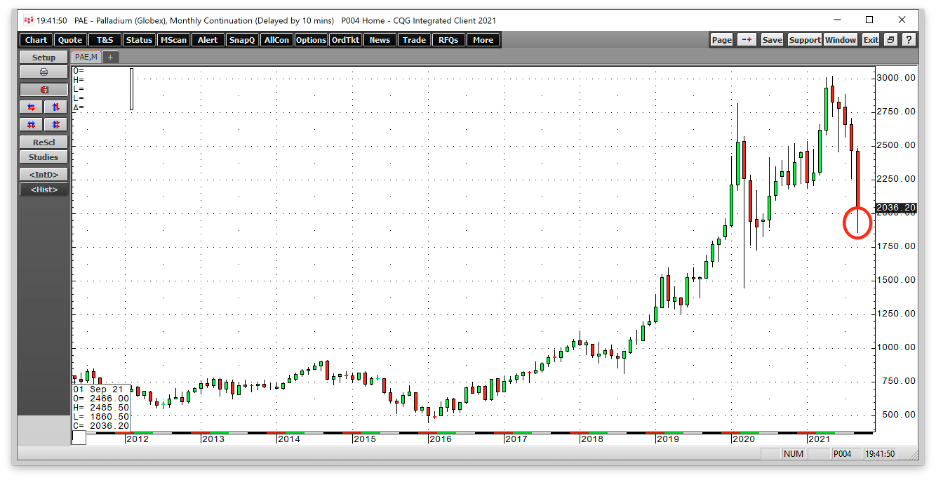Image resolution: width=936 pixels, height=480 pixels.
Task: Click the ReScl rescale button
Action: point(44,143)
